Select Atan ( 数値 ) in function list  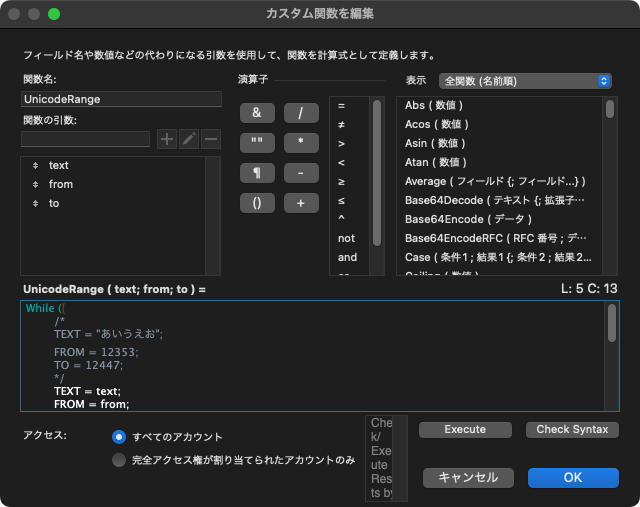click(x=499, y=162)
